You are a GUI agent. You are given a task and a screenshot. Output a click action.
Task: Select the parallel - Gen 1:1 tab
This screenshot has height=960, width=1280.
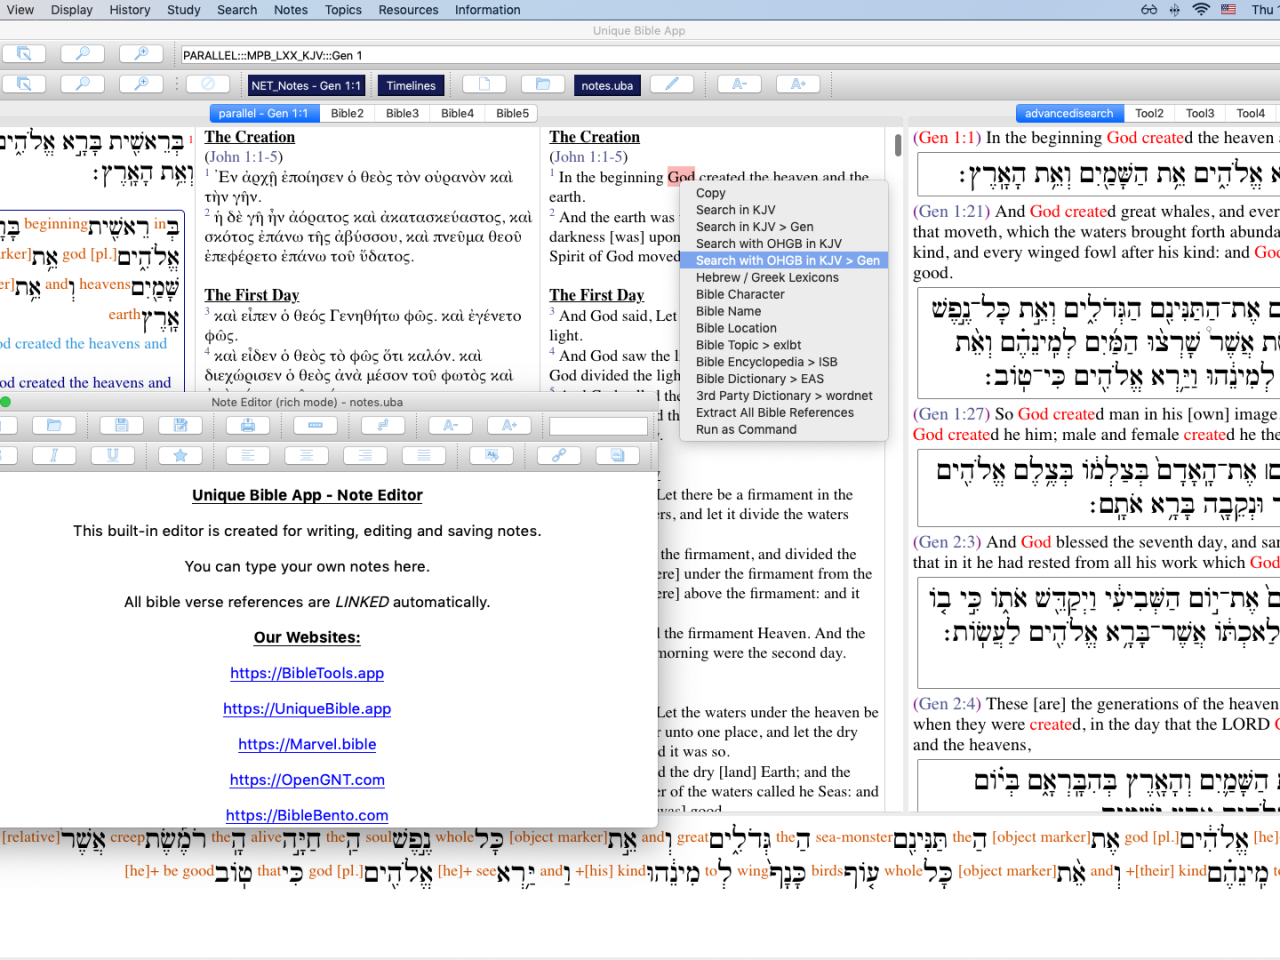point(263,113)
